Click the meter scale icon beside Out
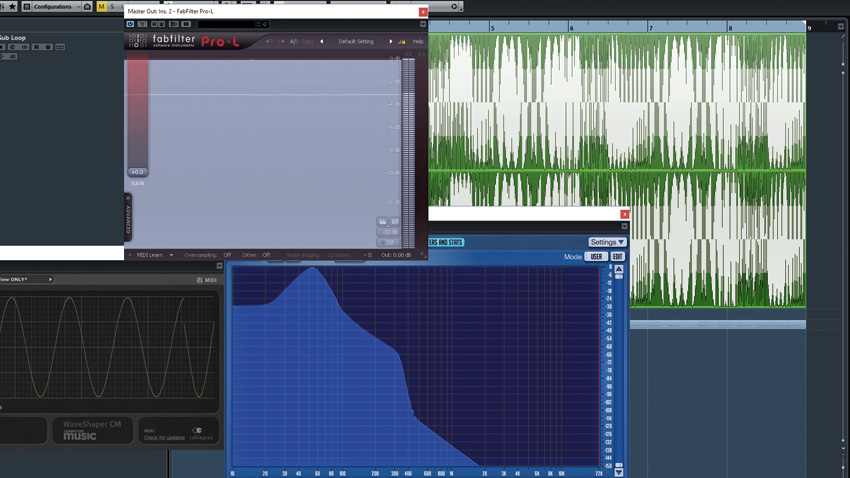The width and height of the screenshot is (850, 478). click(368, 255)
